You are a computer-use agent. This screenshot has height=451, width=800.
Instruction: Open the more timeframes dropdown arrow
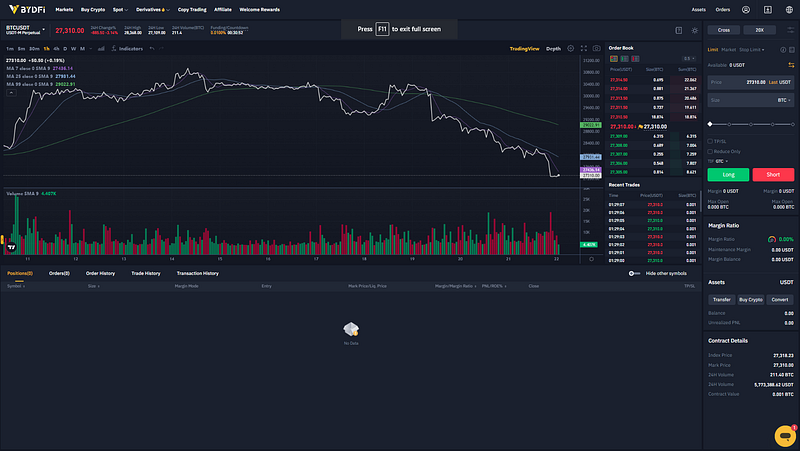tap(91, 49)
